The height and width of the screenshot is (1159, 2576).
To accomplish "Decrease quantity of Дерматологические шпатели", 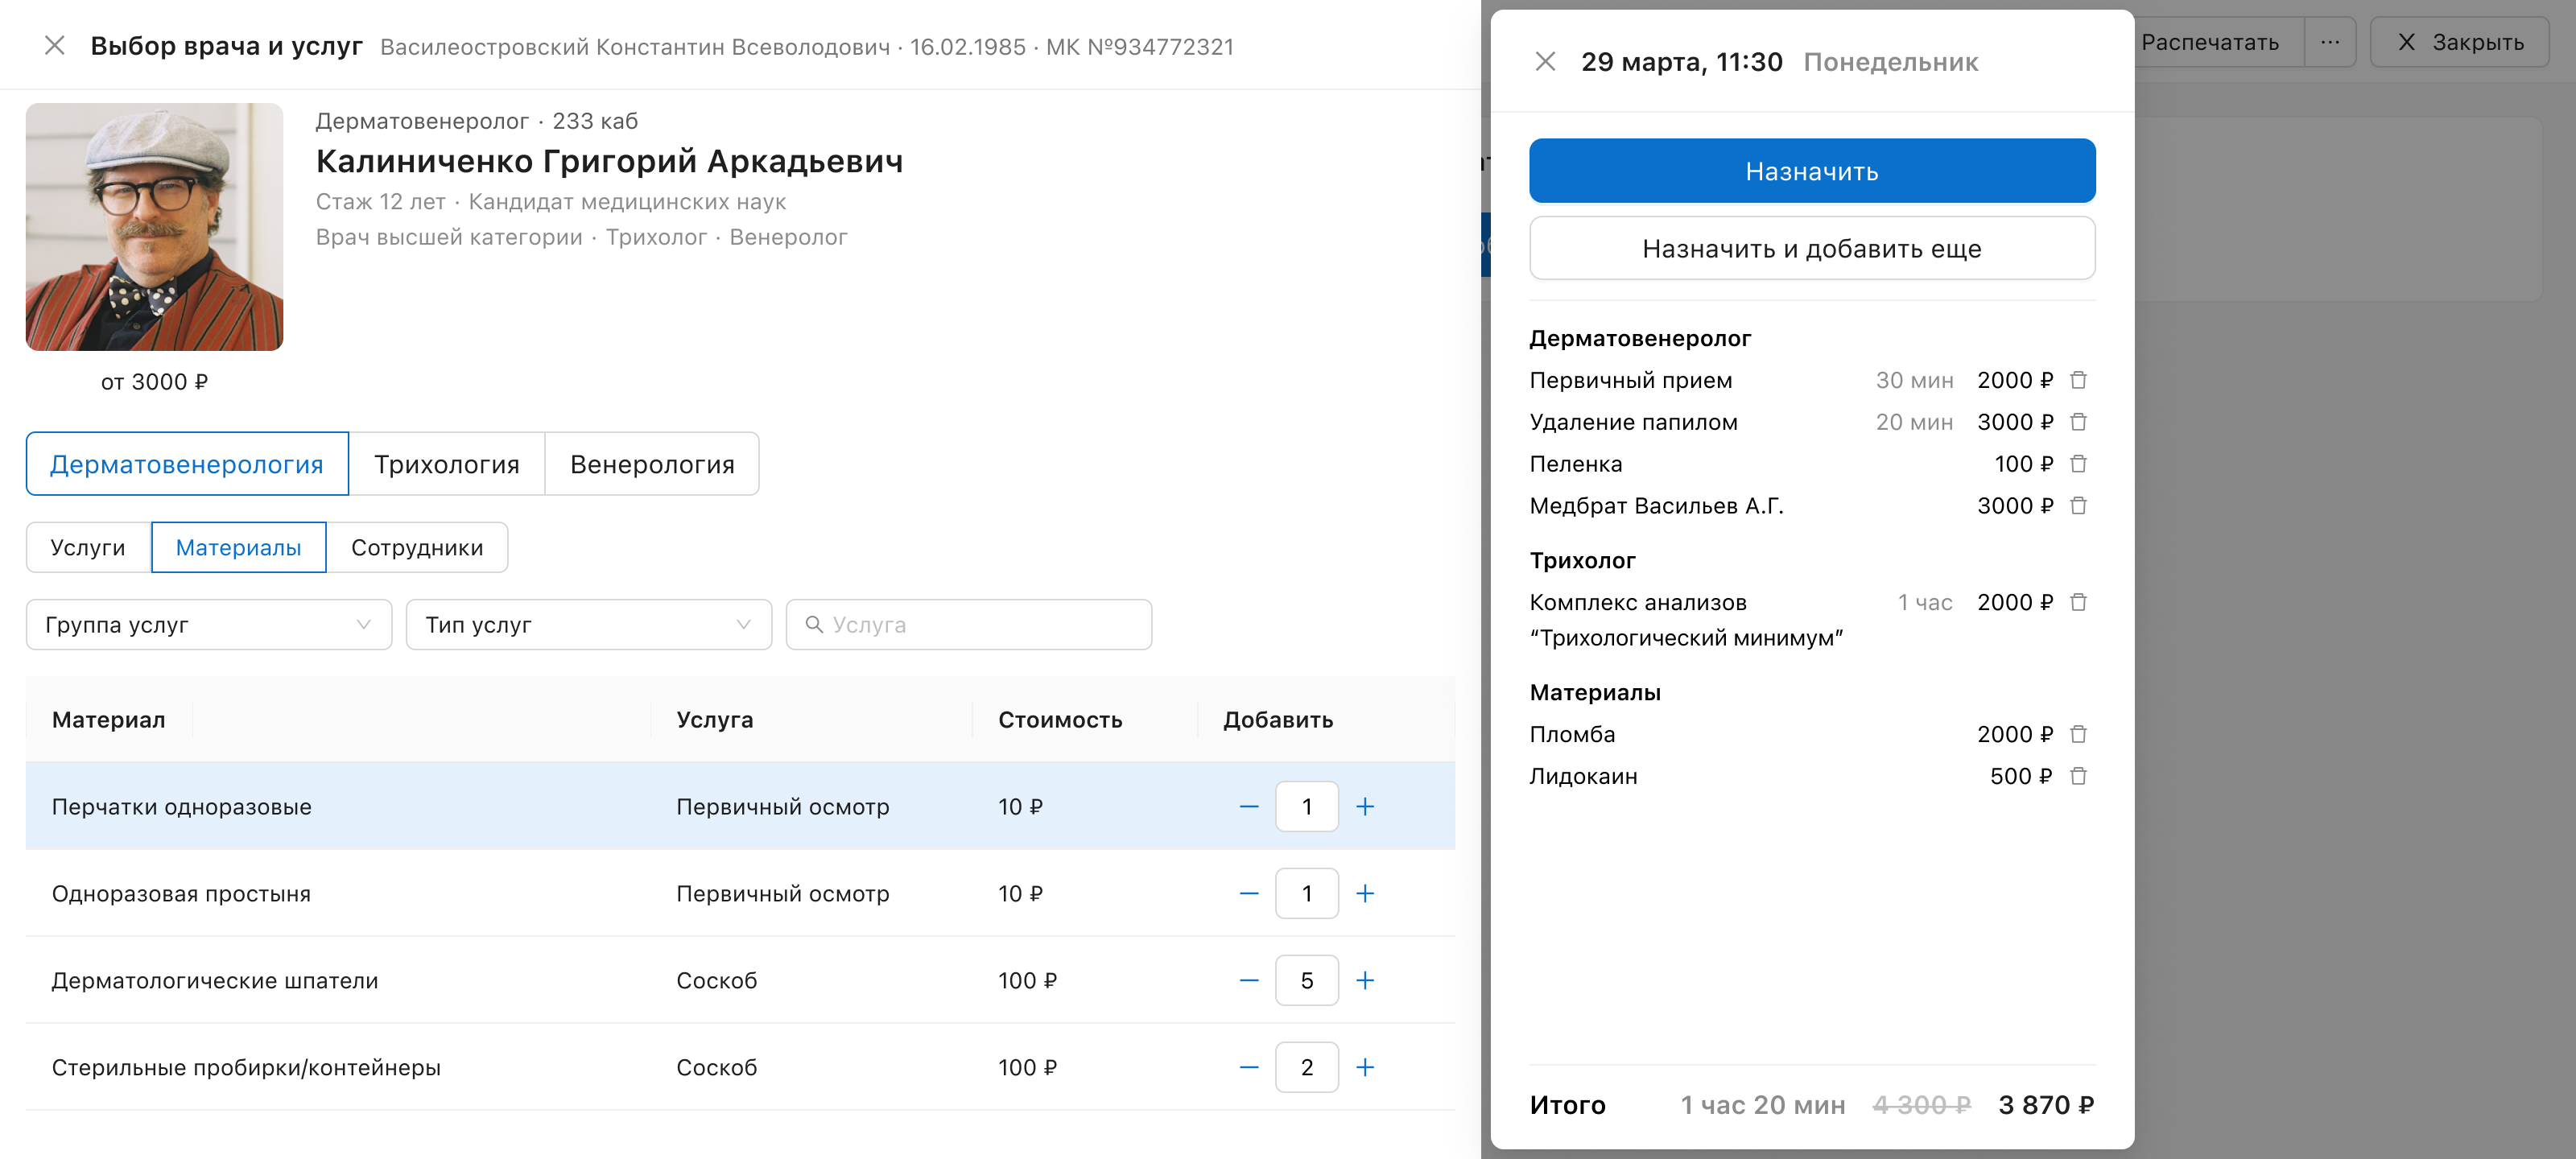I will pos(1249,980).
